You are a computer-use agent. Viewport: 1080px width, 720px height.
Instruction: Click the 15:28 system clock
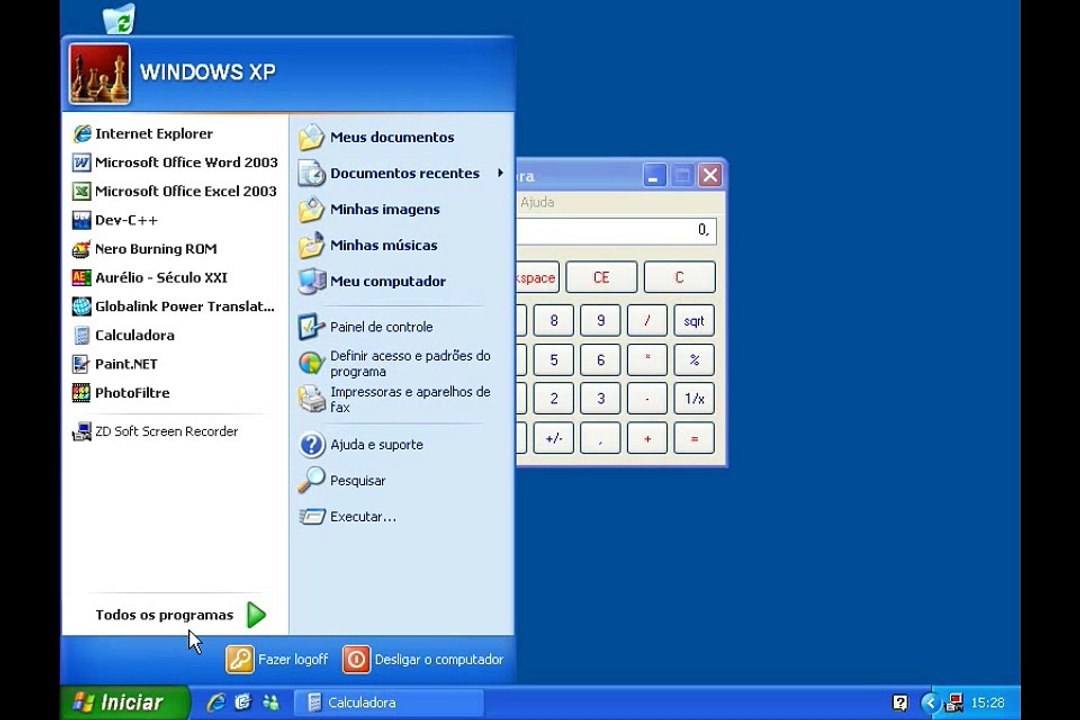pos(988,703)
